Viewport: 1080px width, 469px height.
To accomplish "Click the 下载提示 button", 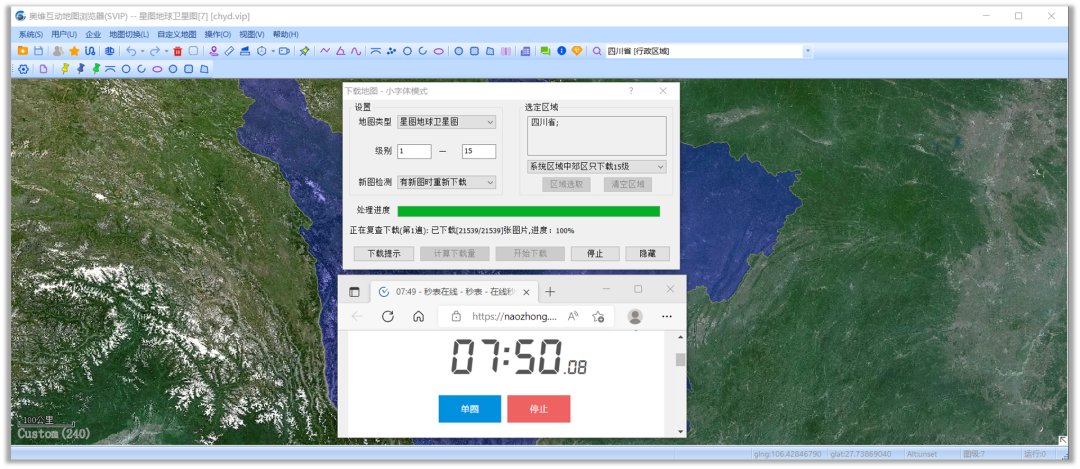I will [383, 254].
